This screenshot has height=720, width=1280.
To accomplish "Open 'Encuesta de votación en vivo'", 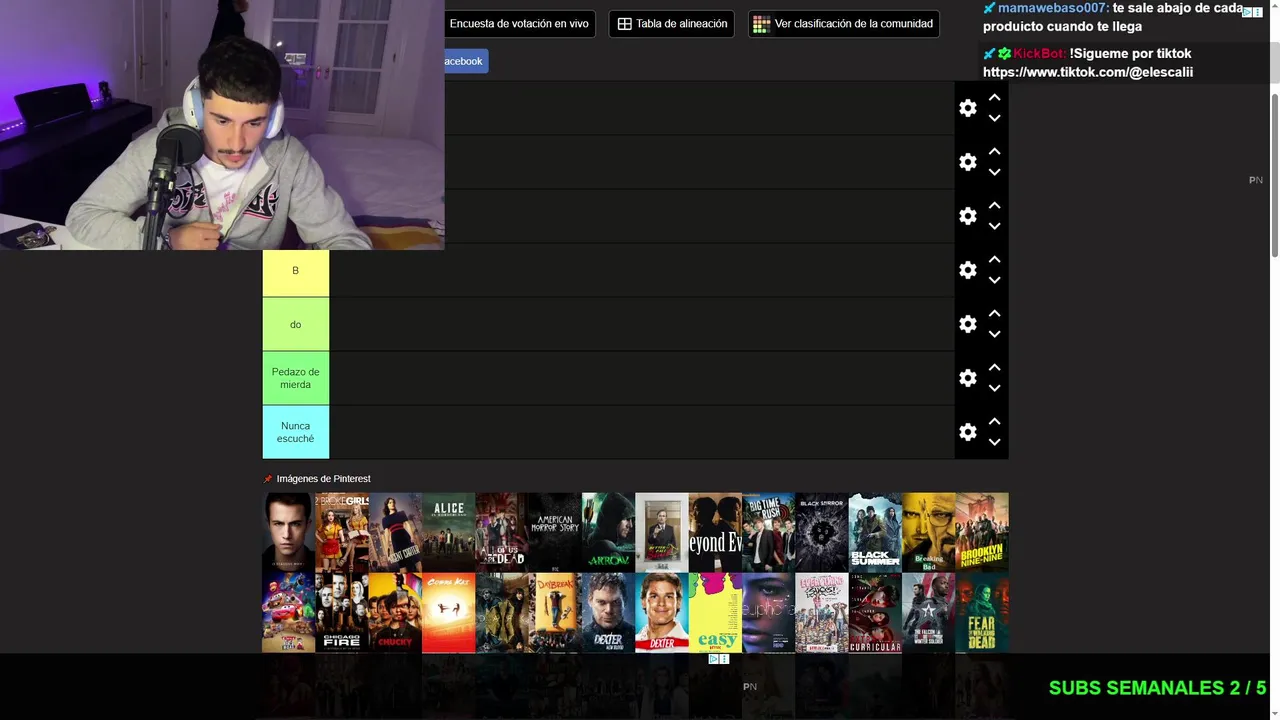I will click(519, 24).
